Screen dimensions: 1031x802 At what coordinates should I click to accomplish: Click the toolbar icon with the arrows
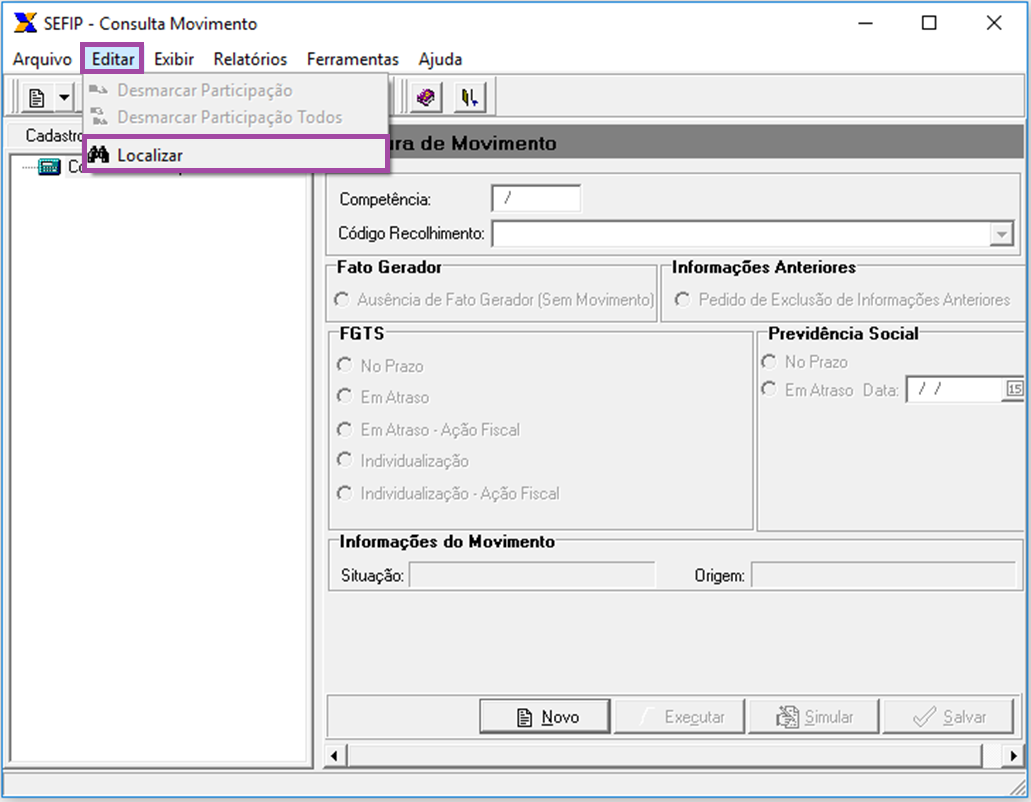pyautogui.click(x=470, y=98)
